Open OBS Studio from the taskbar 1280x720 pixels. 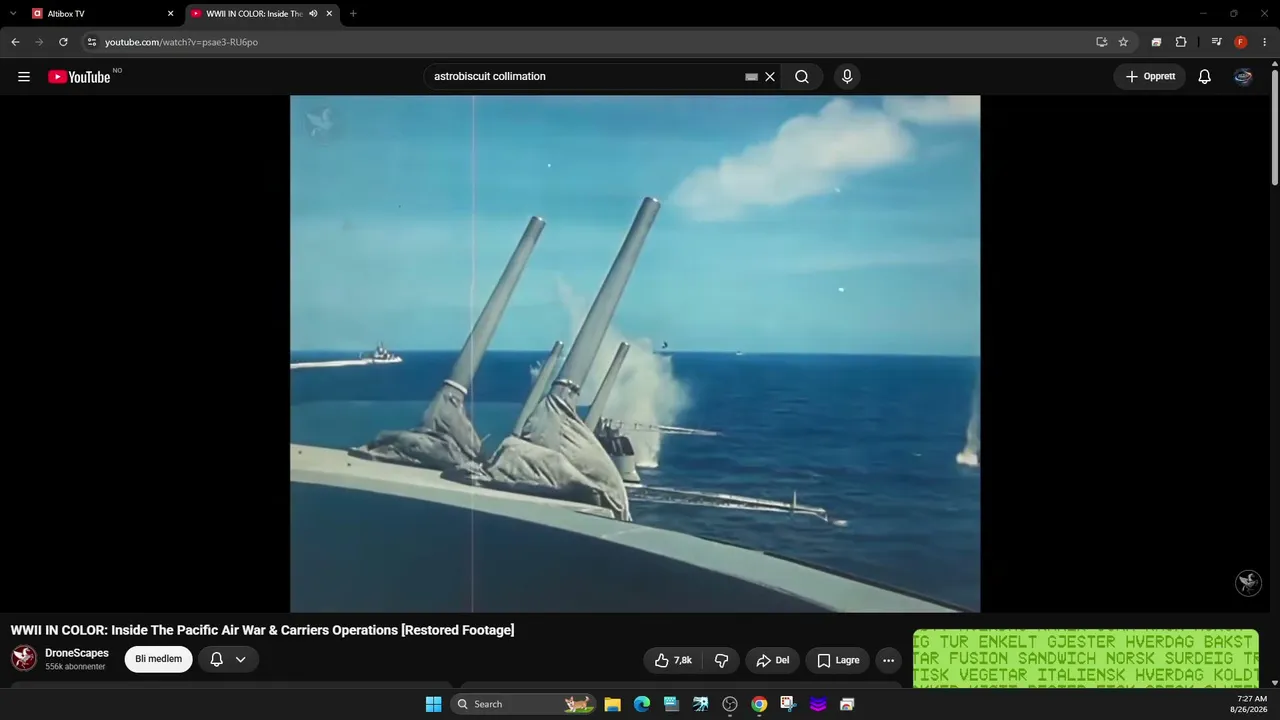pos(730,704)
